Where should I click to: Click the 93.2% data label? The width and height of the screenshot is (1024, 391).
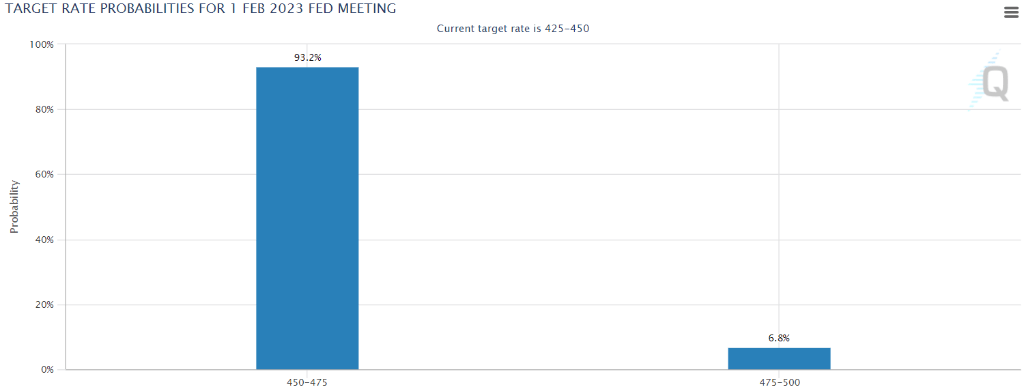pyautogui.click(x=308, y=58)
